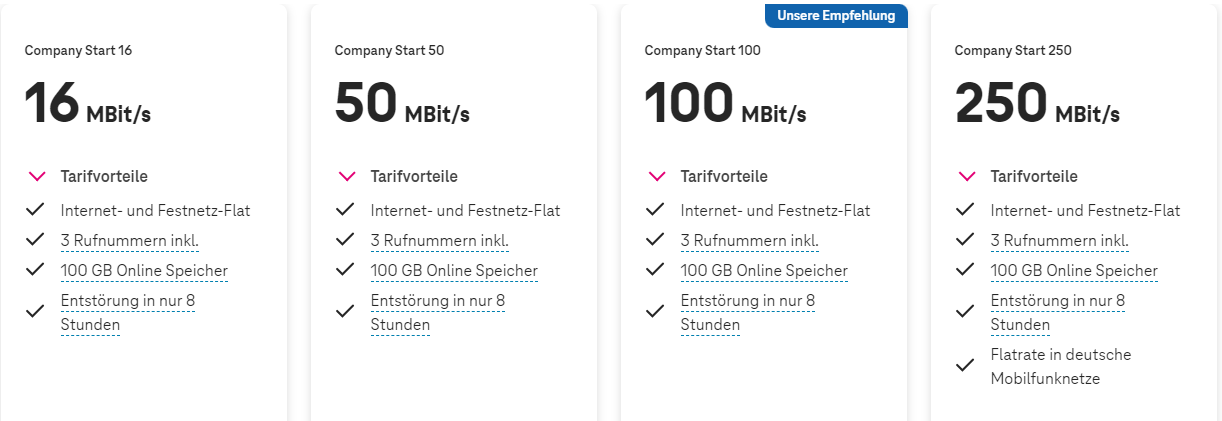Screen dimensions: 1222x421
Task: Collapse Tarifvorteile chevron in Company Start 16
Action: click(37, 177)
